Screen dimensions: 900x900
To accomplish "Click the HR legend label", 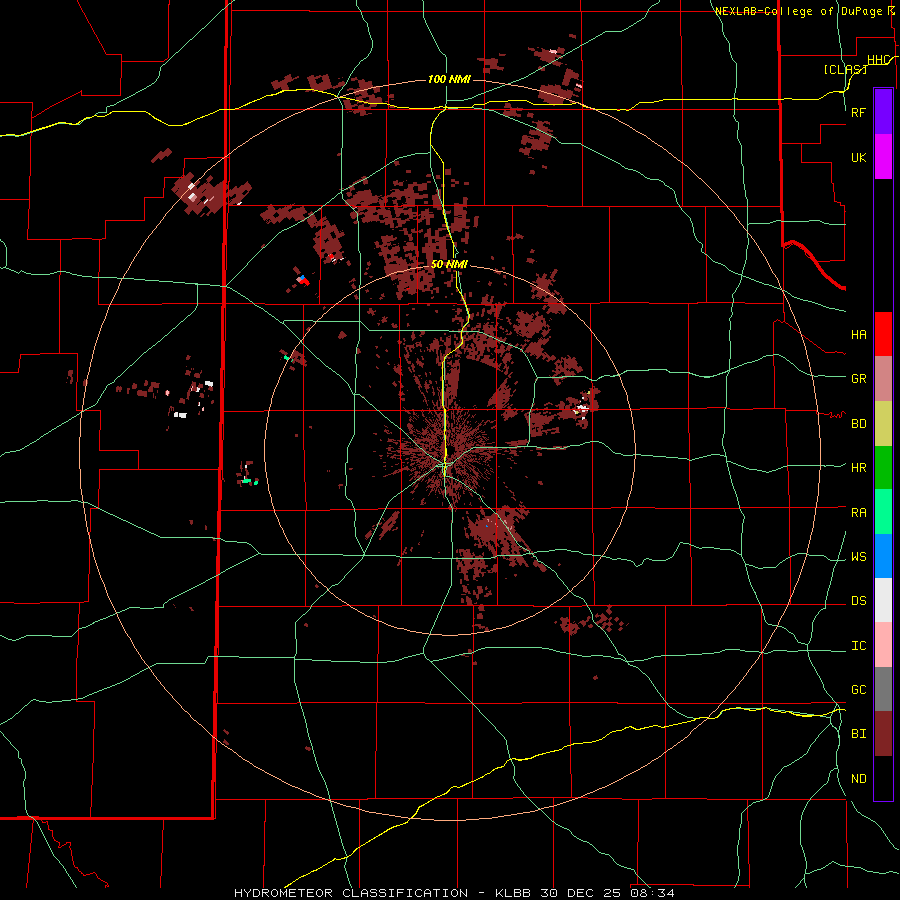I will [858, 468].
